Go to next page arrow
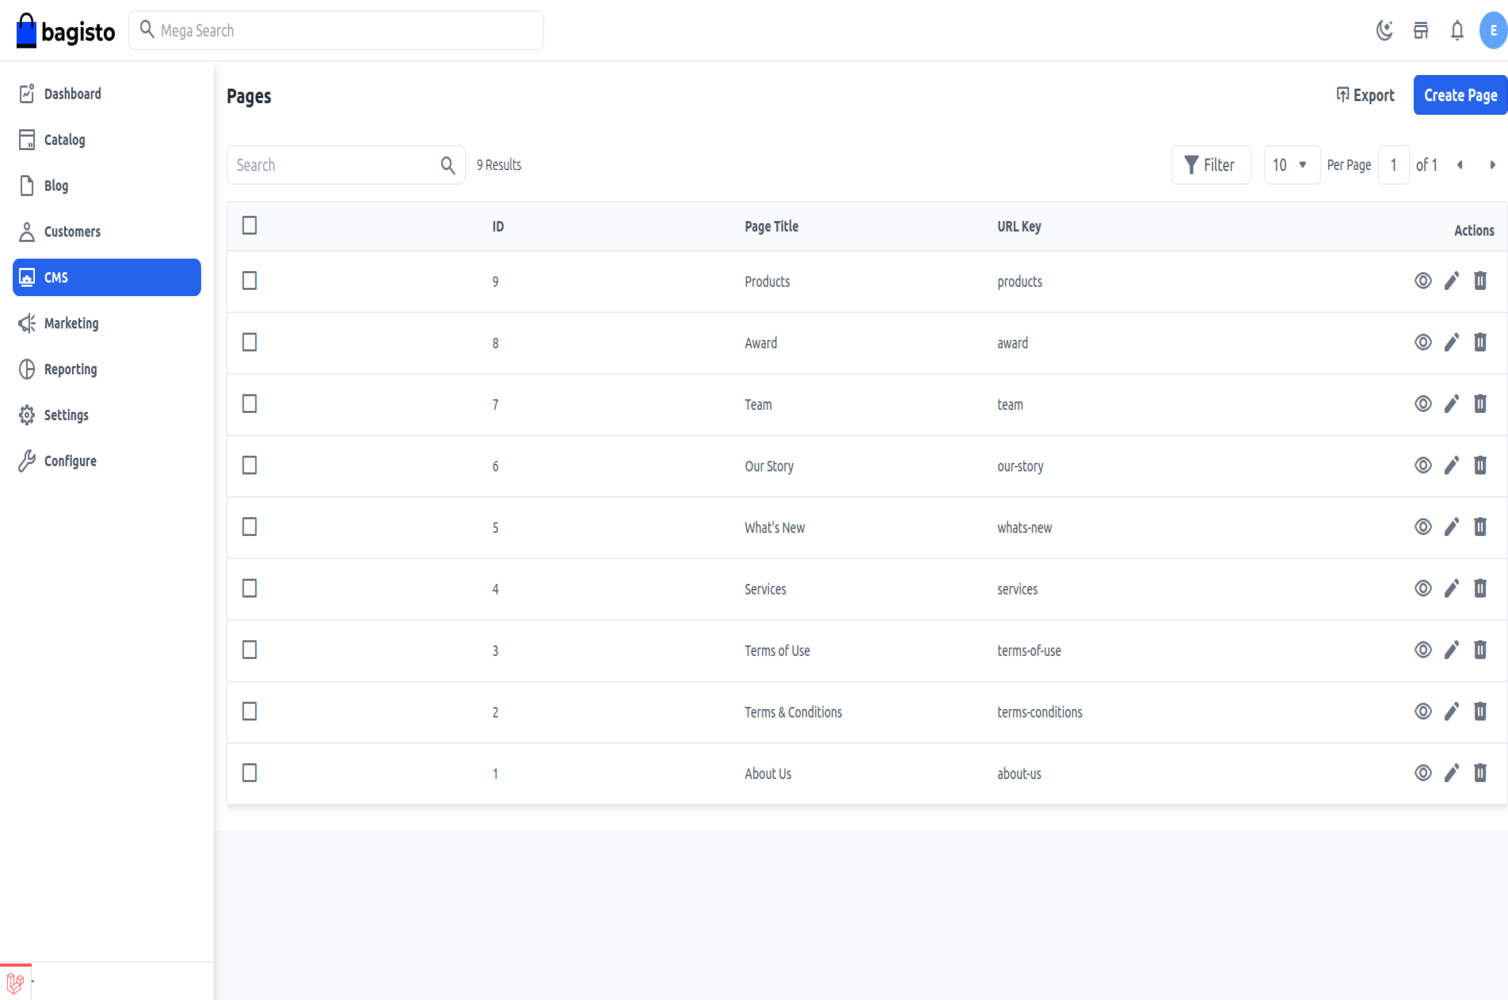The width and height of the screenshot is (1508, 1000). click(1492, 165)
